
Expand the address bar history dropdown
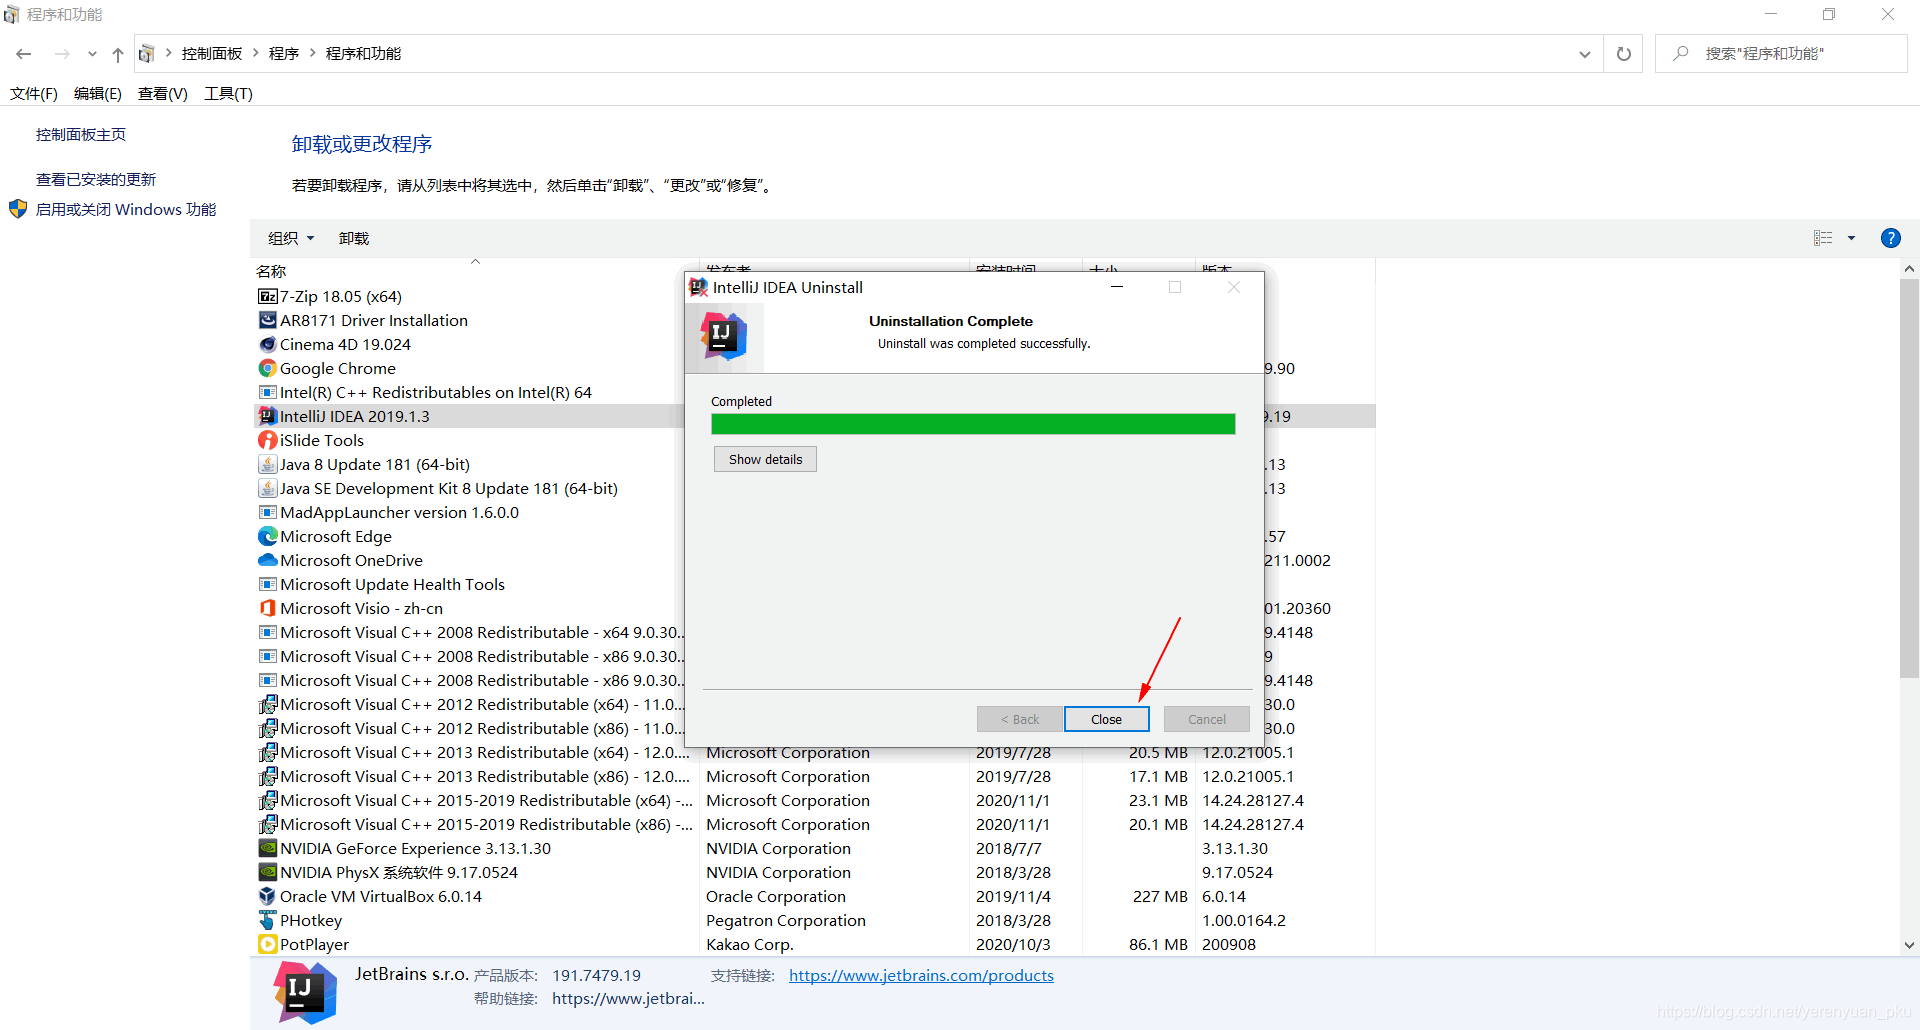click(x=1585, y=54)
